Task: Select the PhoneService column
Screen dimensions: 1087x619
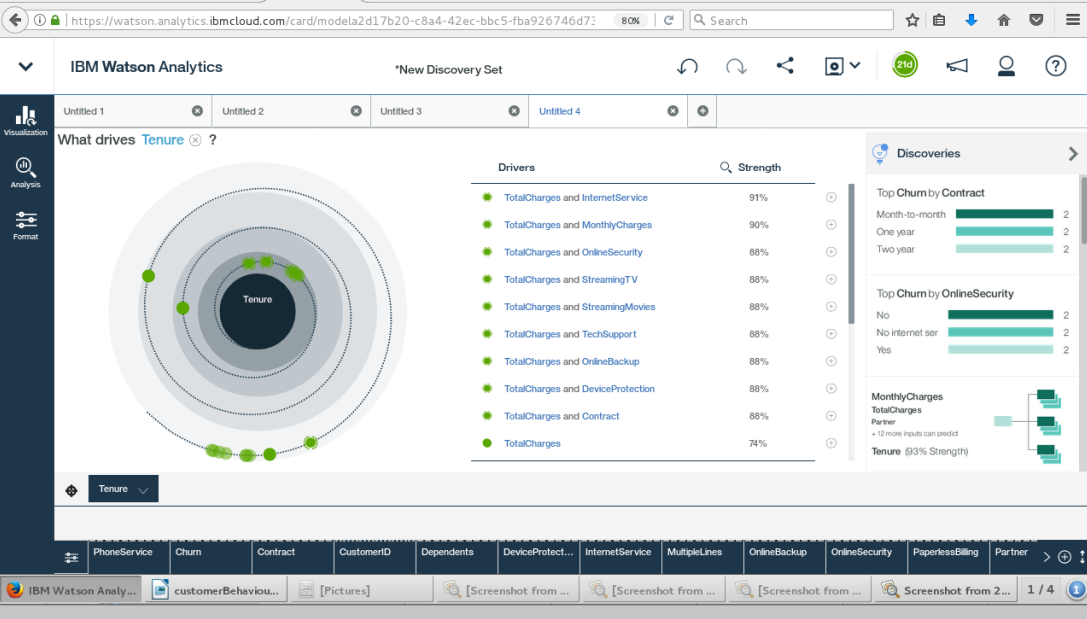Action: pyautogui.click(x=129, y=557)
